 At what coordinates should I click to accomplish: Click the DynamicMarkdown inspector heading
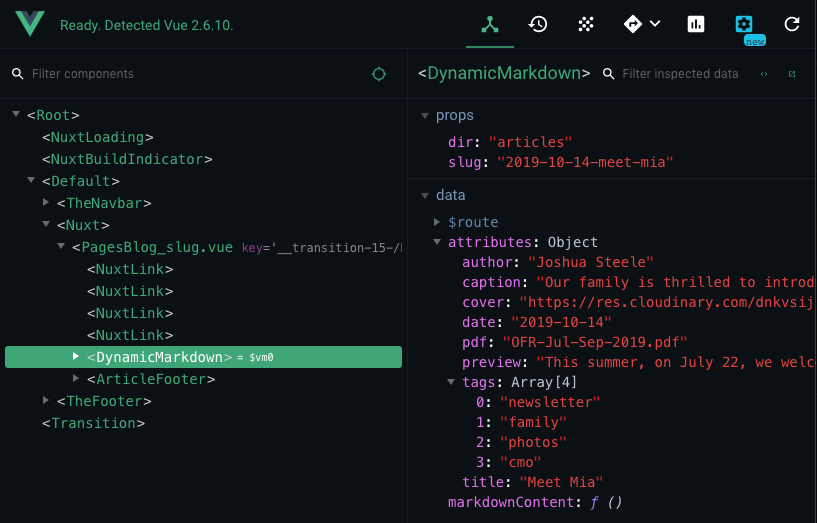(x=504, y=73)
